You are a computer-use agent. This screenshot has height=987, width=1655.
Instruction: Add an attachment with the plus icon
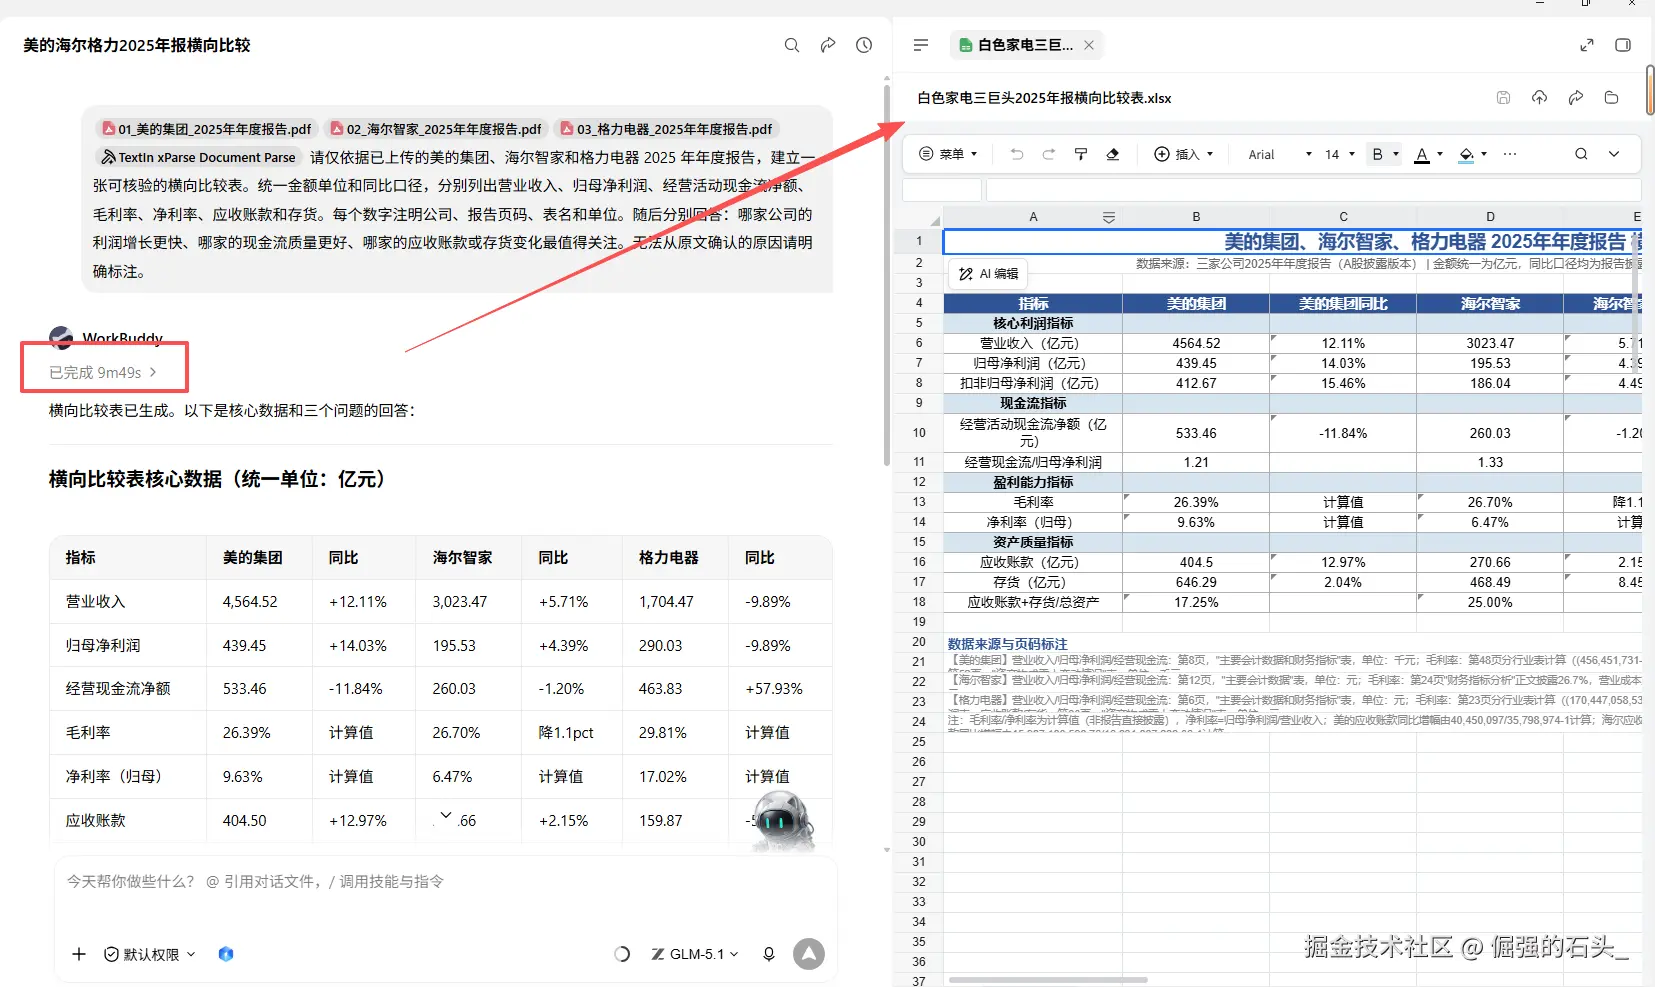(x=79, y=954)
